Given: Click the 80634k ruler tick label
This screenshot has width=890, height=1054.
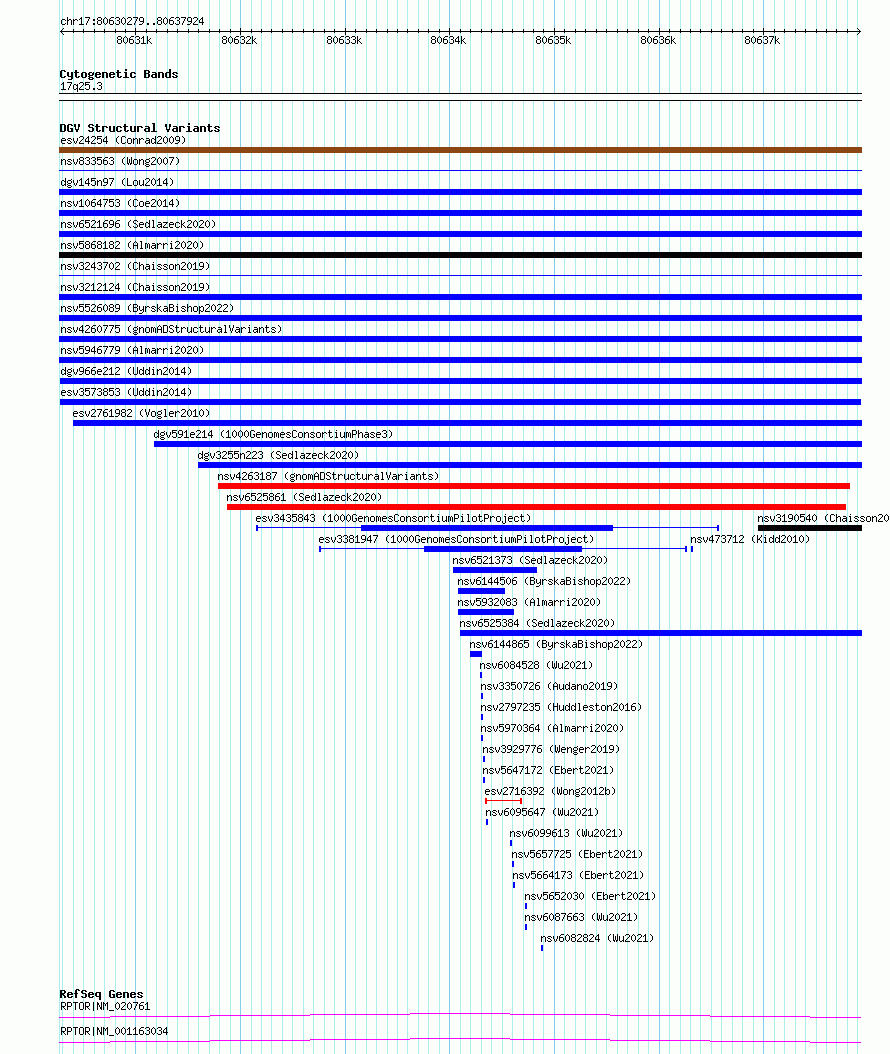Looking at the screenshot, I should click(x=448, y=40).
